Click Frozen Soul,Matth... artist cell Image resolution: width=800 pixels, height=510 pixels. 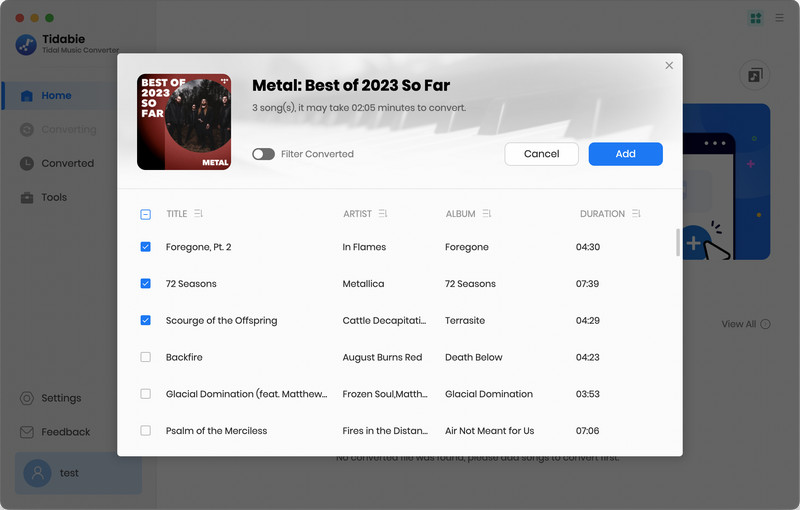[385, 394]
